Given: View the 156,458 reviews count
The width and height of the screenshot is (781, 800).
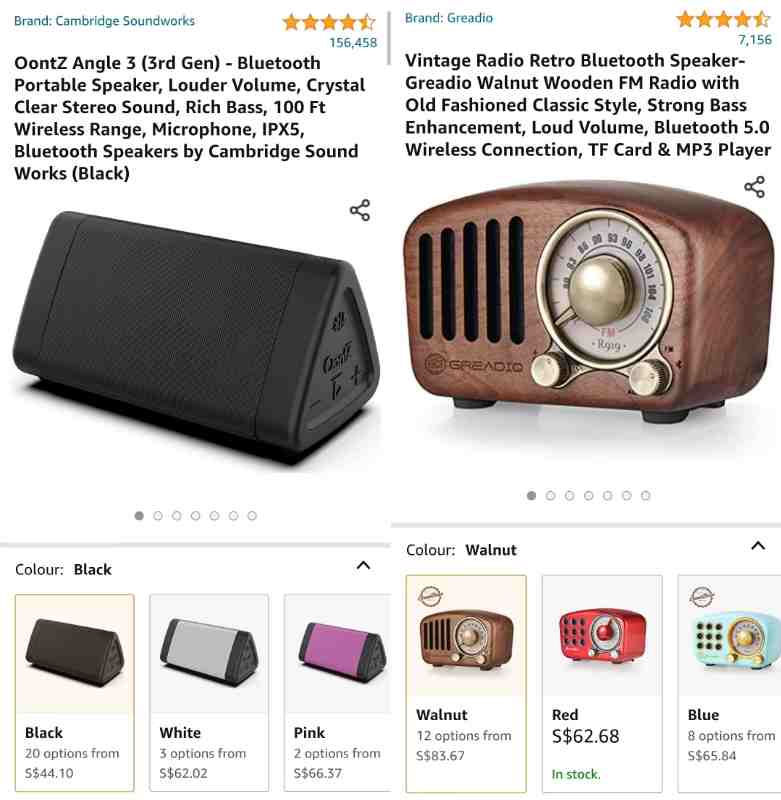Looking at the screenshot, I should (353, 42).
